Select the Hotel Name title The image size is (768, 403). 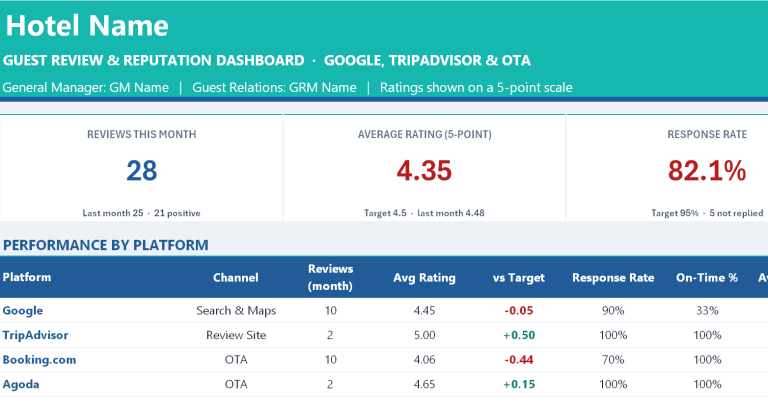click(x=87, y=25)
